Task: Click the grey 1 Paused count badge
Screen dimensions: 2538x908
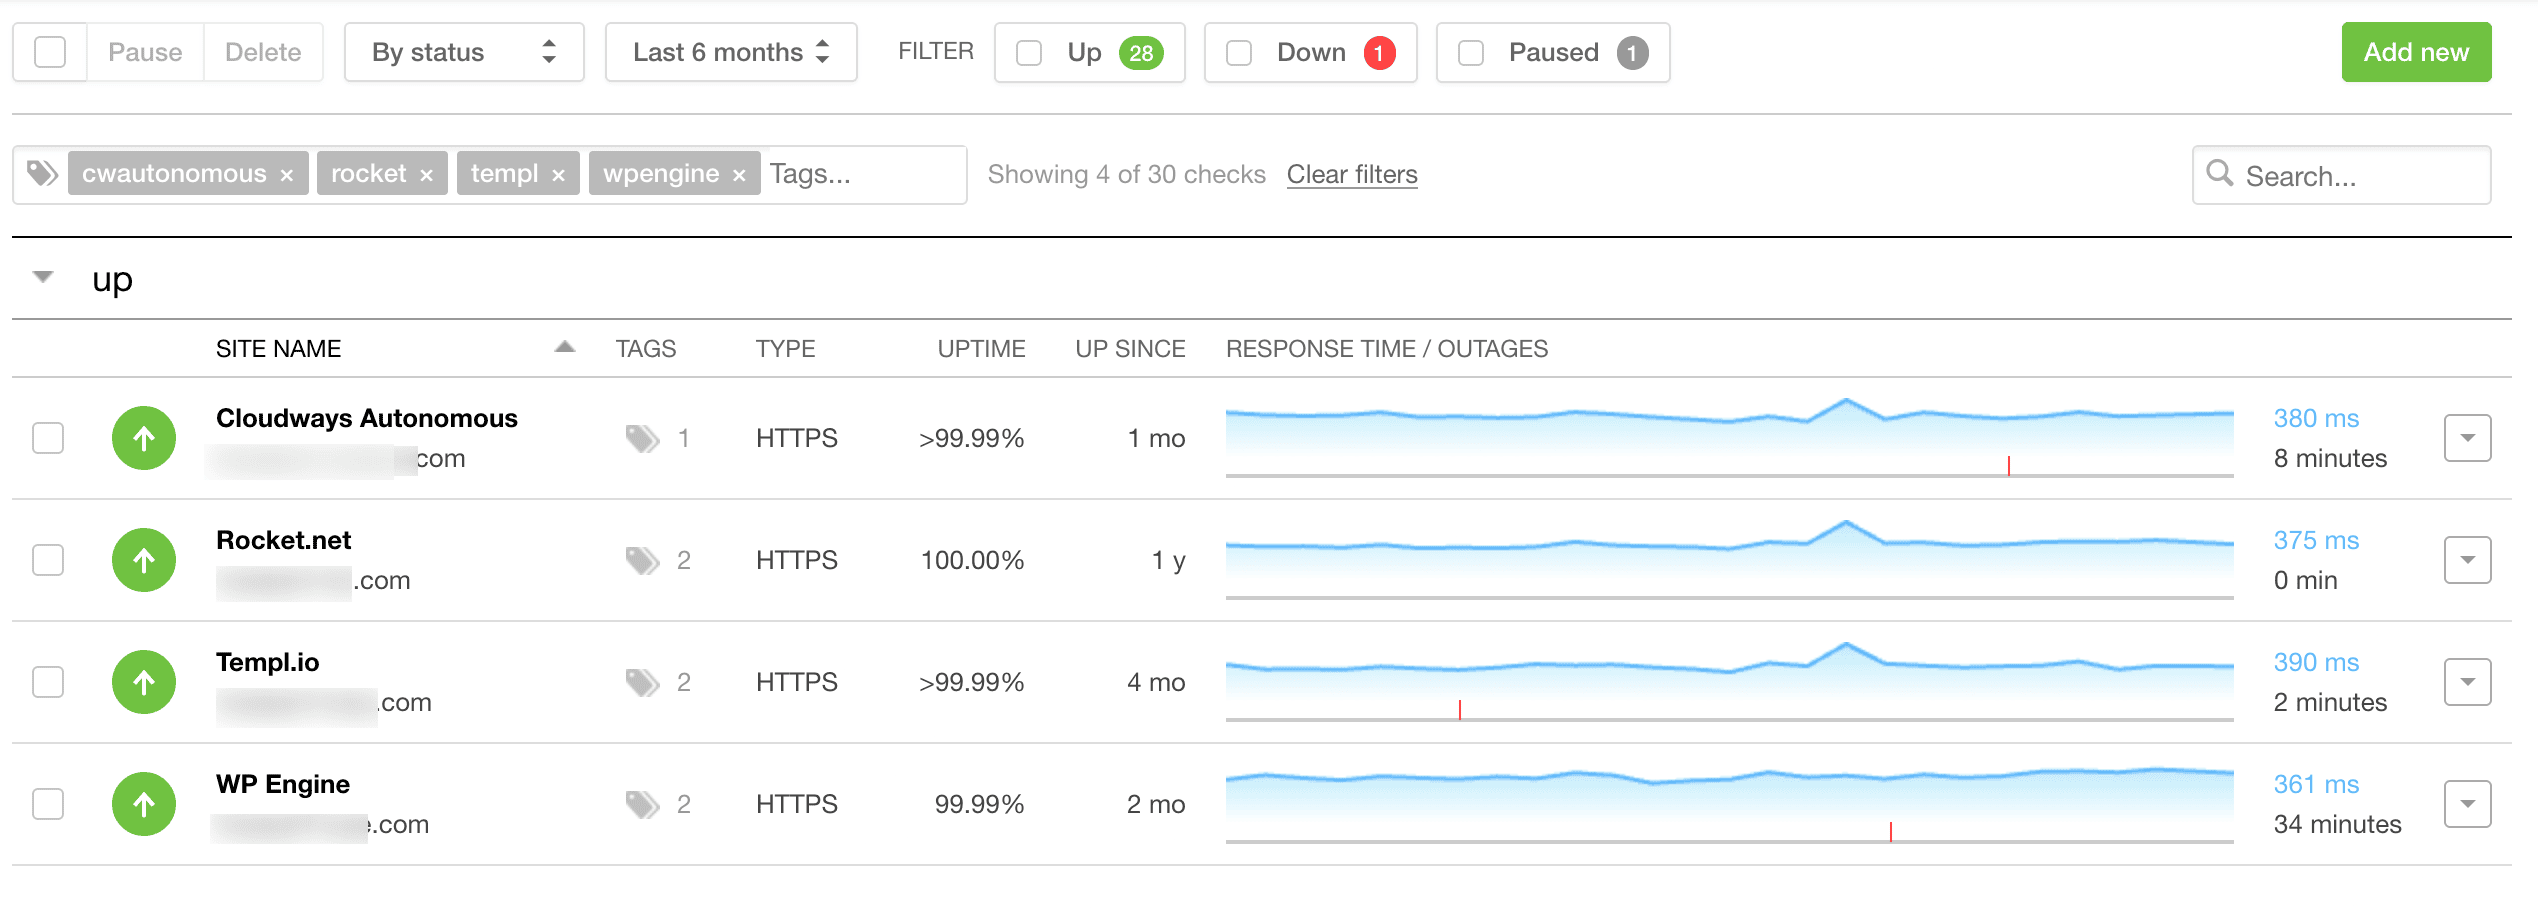Action: tap(1632, 53)
